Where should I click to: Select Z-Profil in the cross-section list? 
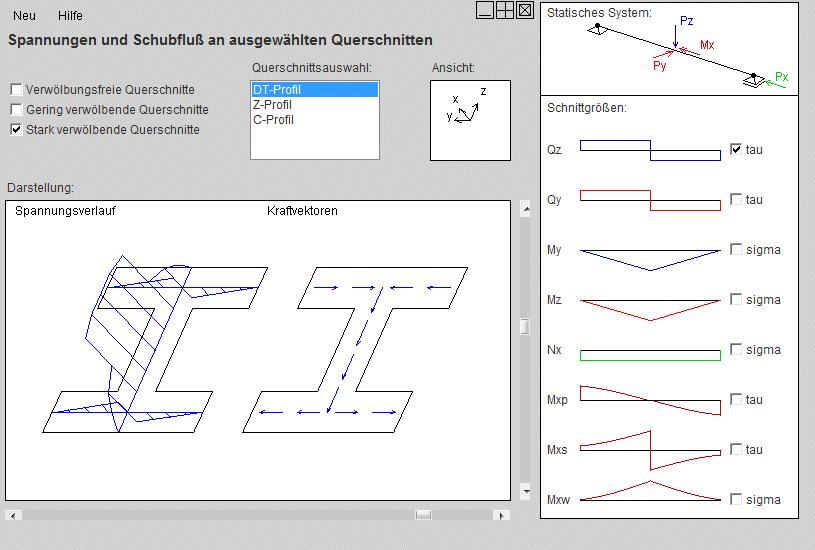point(273,105)
